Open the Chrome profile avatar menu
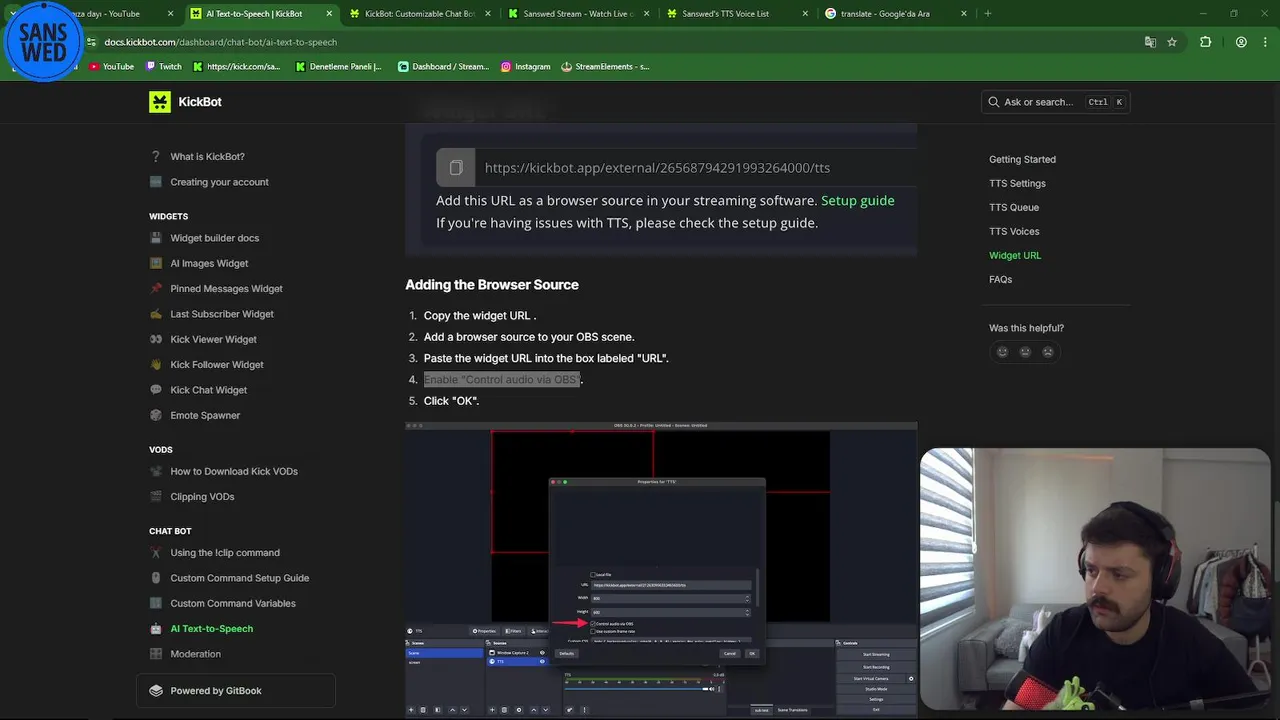 [1241, 42]
